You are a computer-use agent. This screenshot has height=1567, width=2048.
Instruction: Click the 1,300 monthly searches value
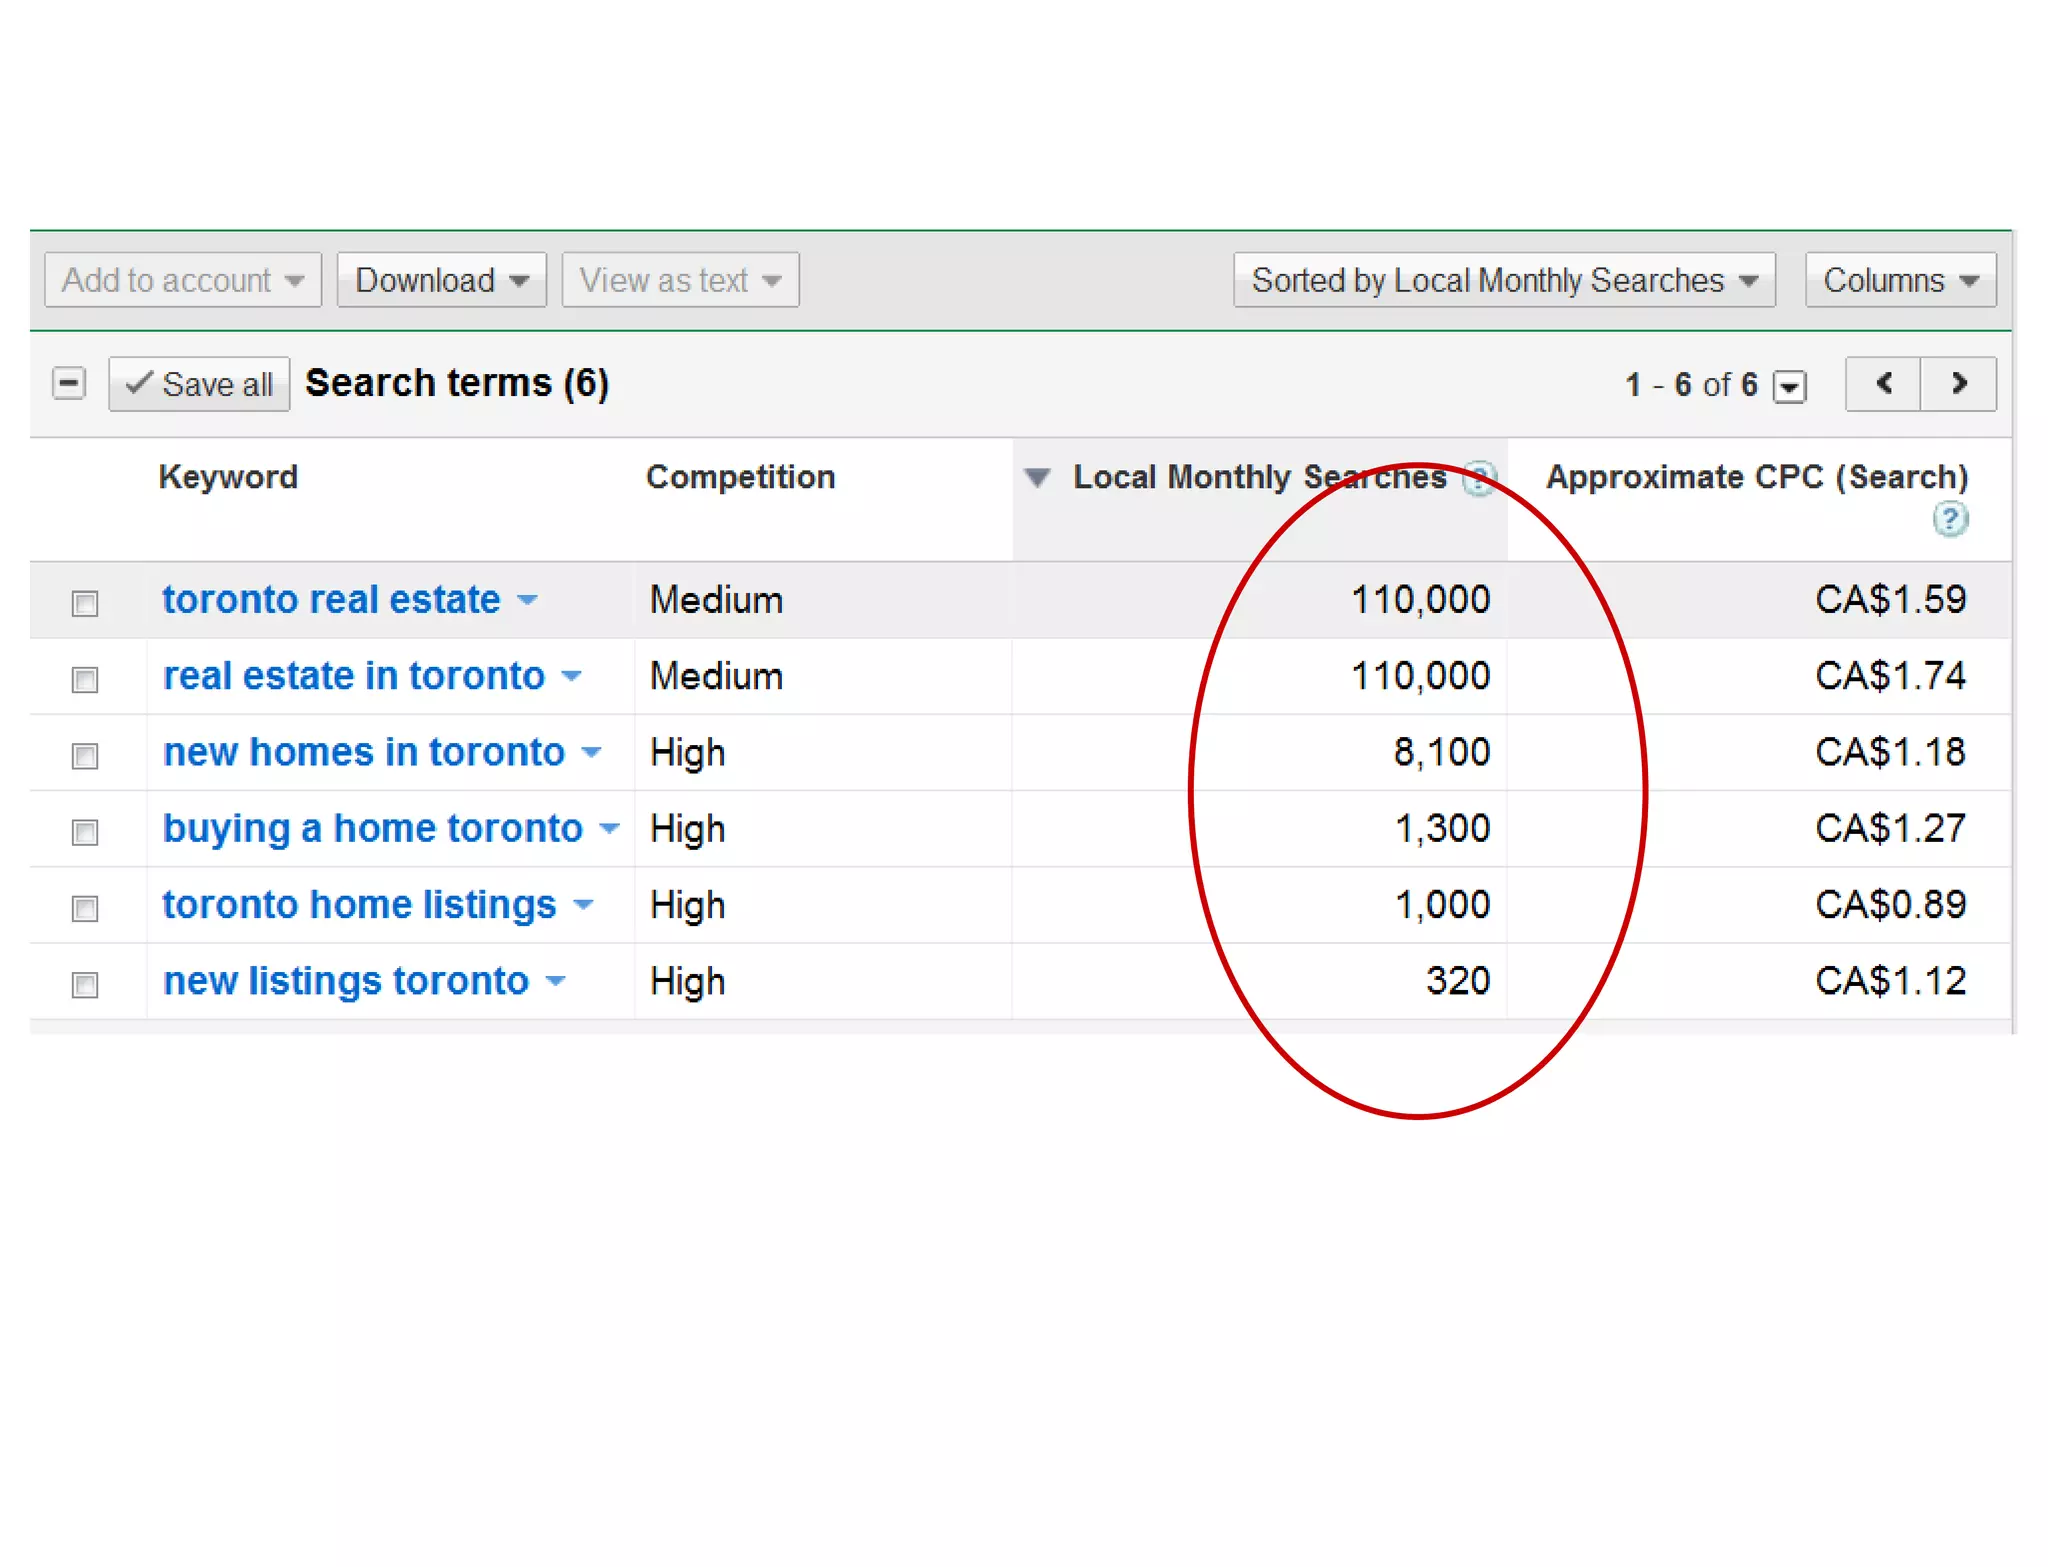(1442, 829)
